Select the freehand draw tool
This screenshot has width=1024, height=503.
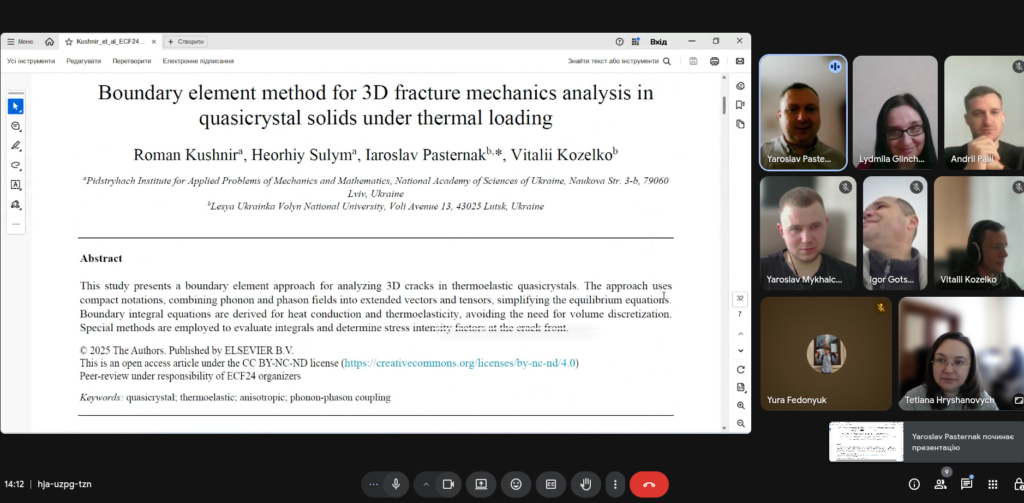click(16, 165)
